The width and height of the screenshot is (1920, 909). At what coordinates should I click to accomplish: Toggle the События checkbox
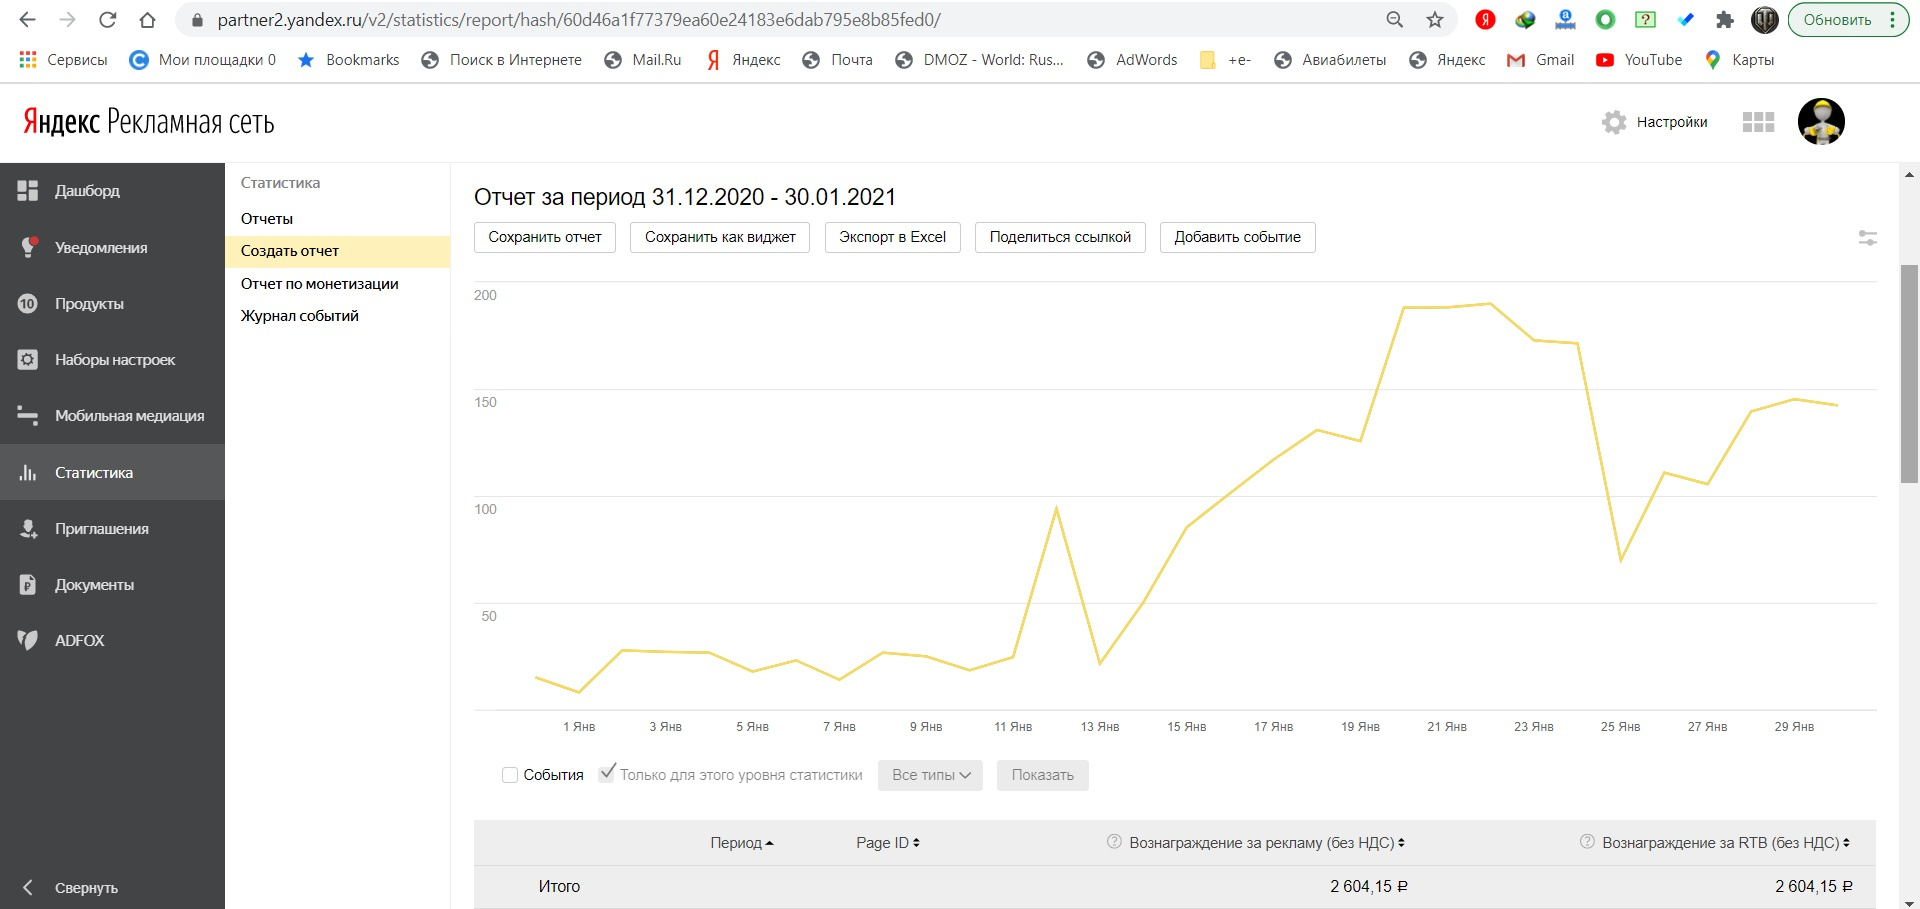click(x=510, y=775)
